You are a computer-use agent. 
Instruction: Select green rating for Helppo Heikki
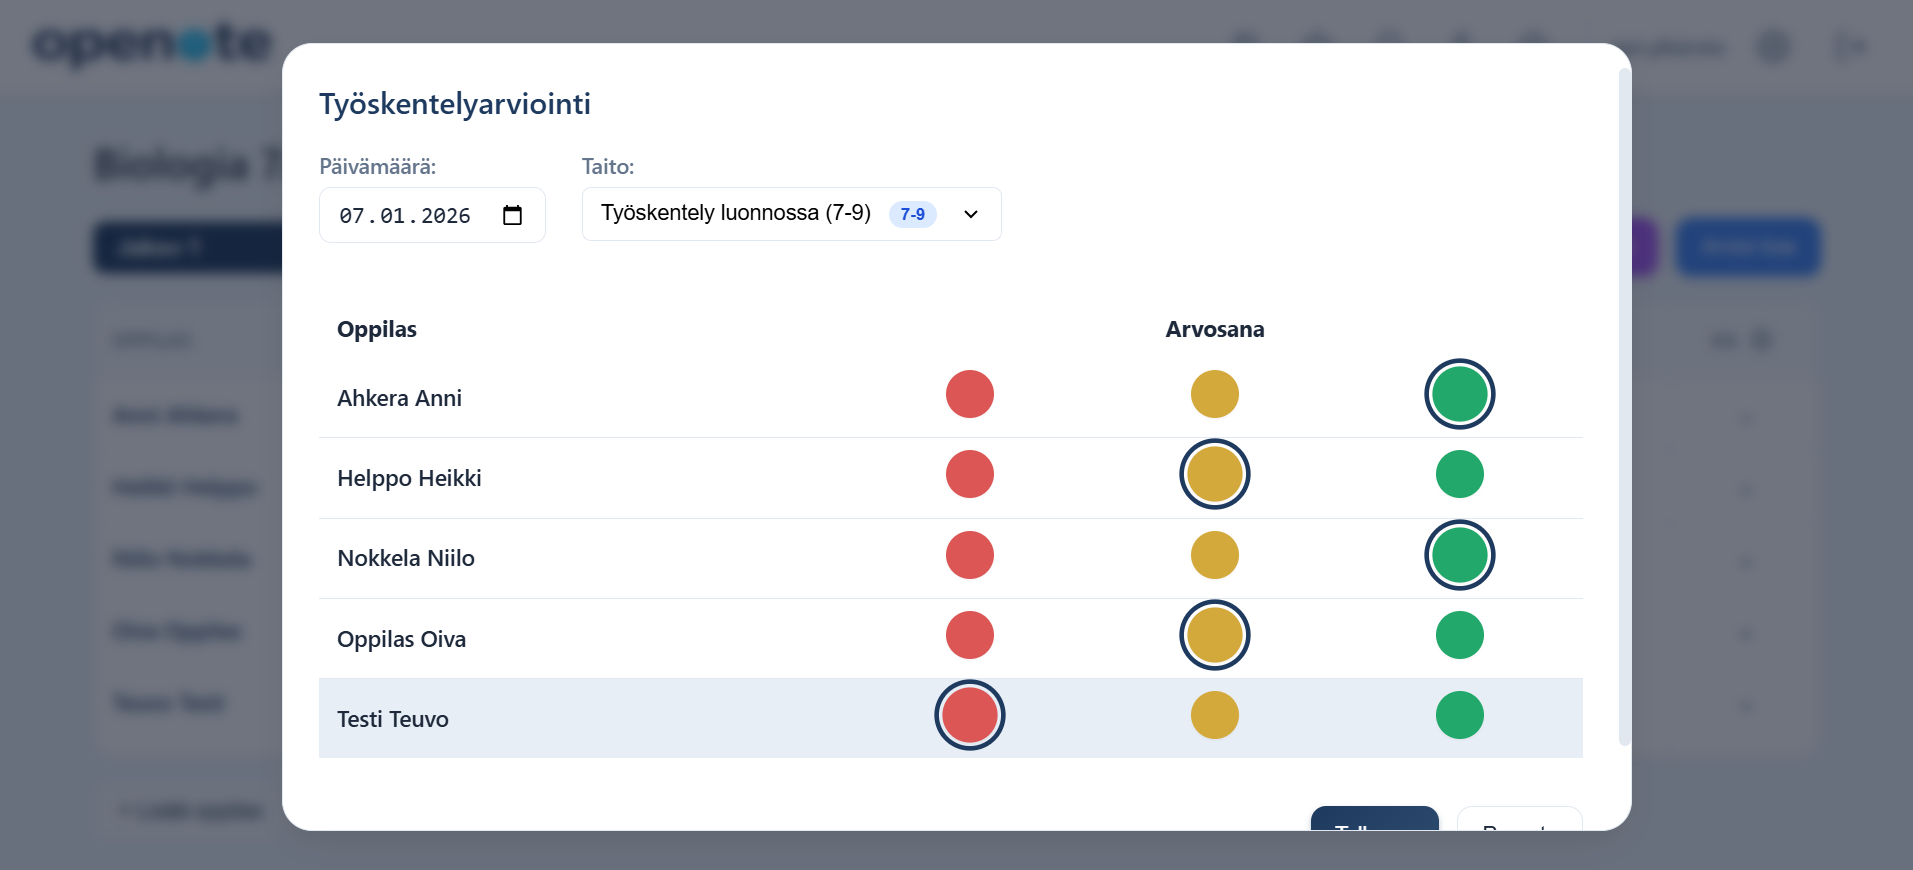(x=1459, y=474)
